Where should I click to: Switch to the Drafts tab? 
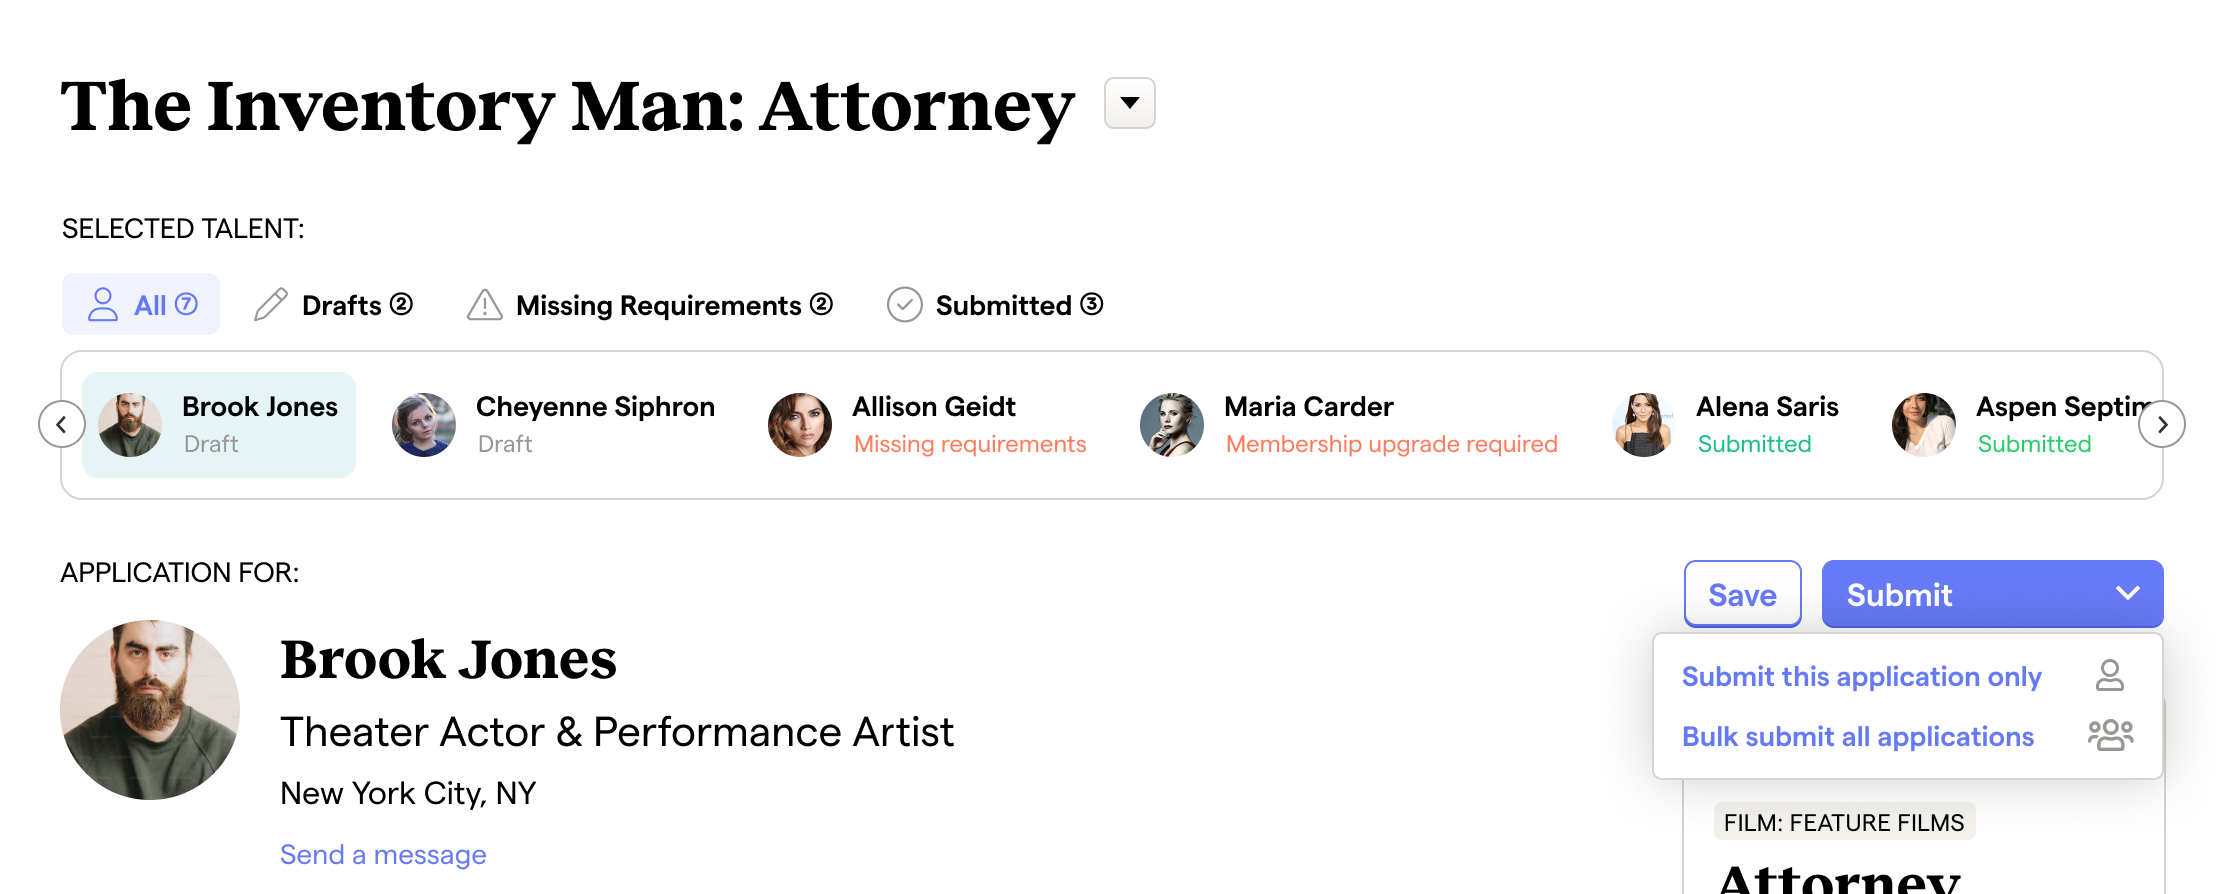click(x=342, y=305)
